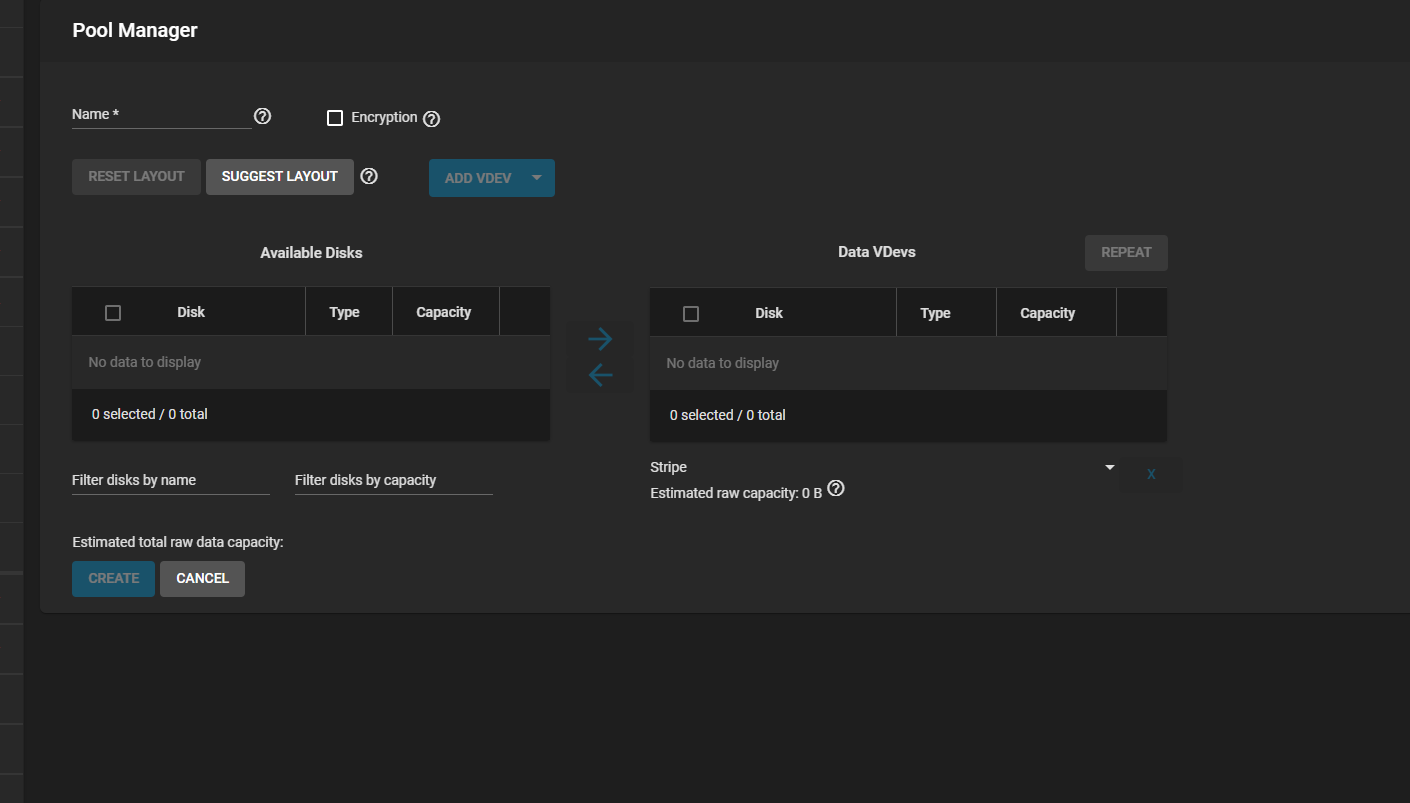This screenshot has height=803, width=1410.
Task: Focus the pool Name input field
Action: pyautogui.click(x=161, y=115)
